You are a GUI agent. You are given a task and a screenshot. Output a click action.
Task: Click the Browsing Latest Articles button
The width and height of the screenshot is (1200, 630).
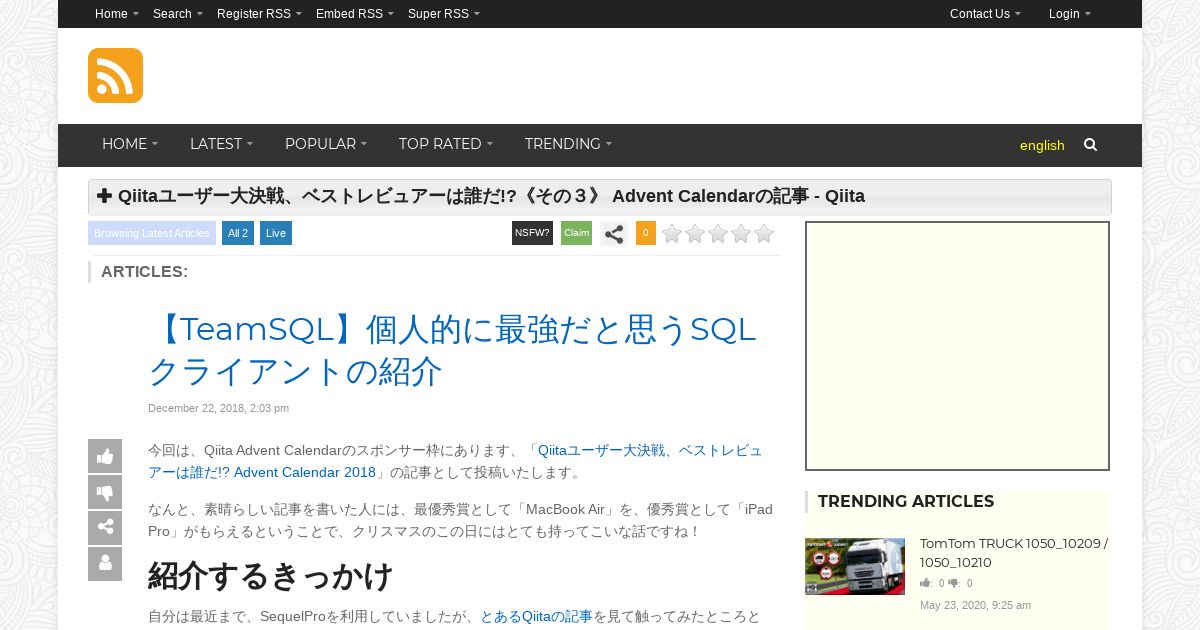pyautogui.click(x=152, y=233)
